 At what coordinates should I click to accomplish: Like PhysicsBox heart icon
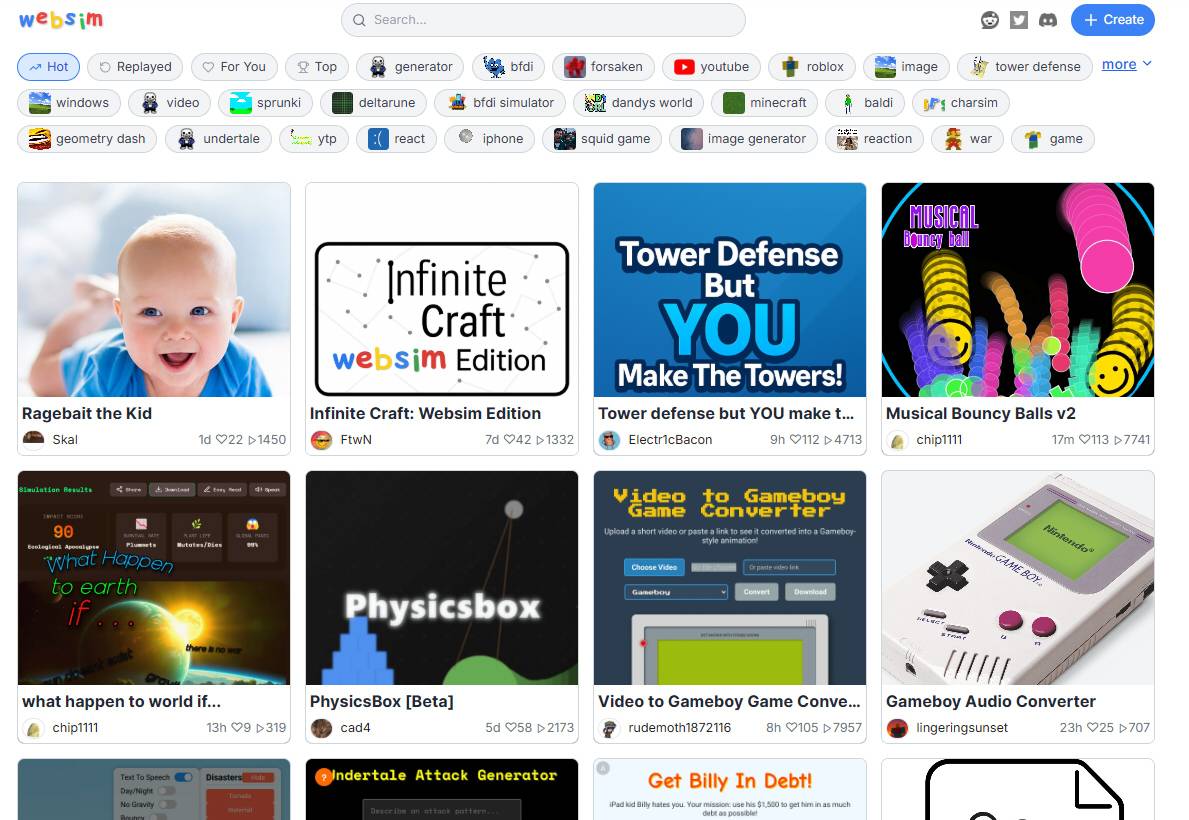[511, 727]
